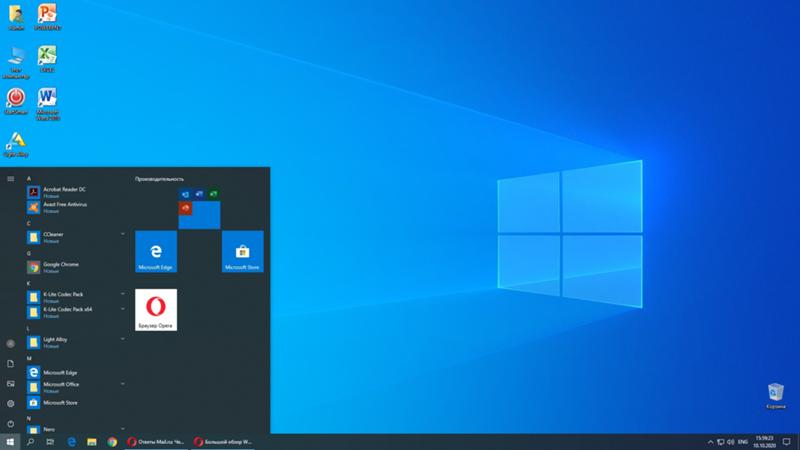Open the CCleaner folder entry
Screen dimensions: 800x450
click(x=76, y=237)
